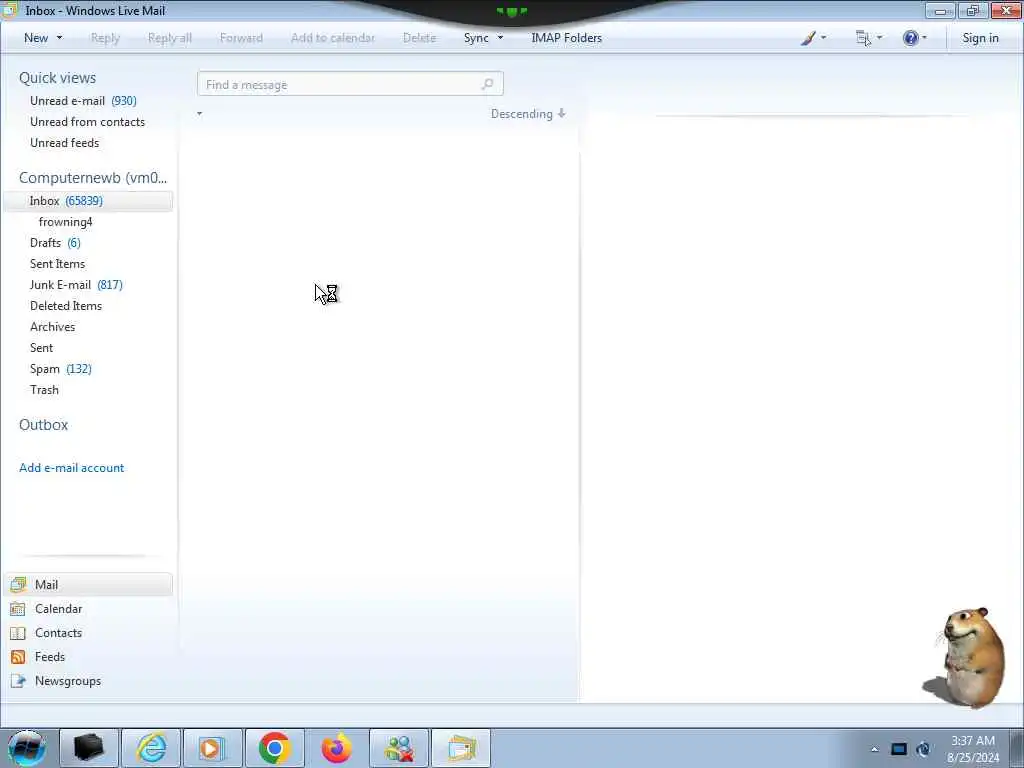Viewport: 1024px width, 768px height.
Task: Click the tray monitor icon
Action: click(x=899, y=749)
